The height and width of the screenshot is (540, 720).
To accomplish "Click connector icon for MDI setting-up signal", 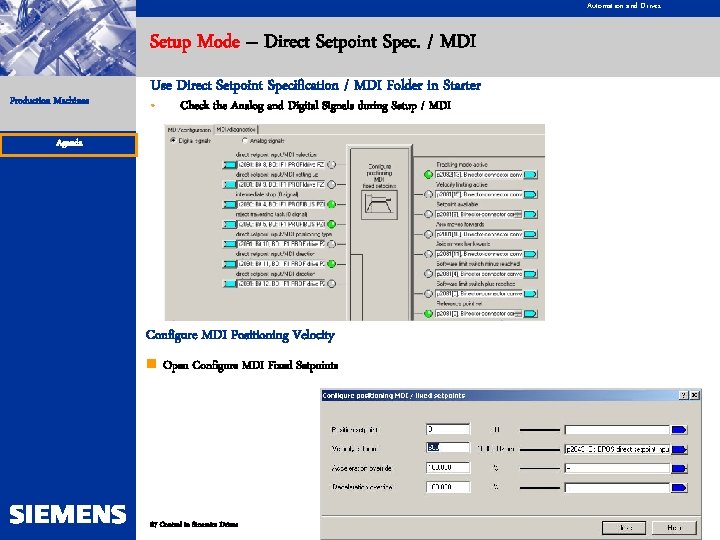I will [x=229, y=185].
